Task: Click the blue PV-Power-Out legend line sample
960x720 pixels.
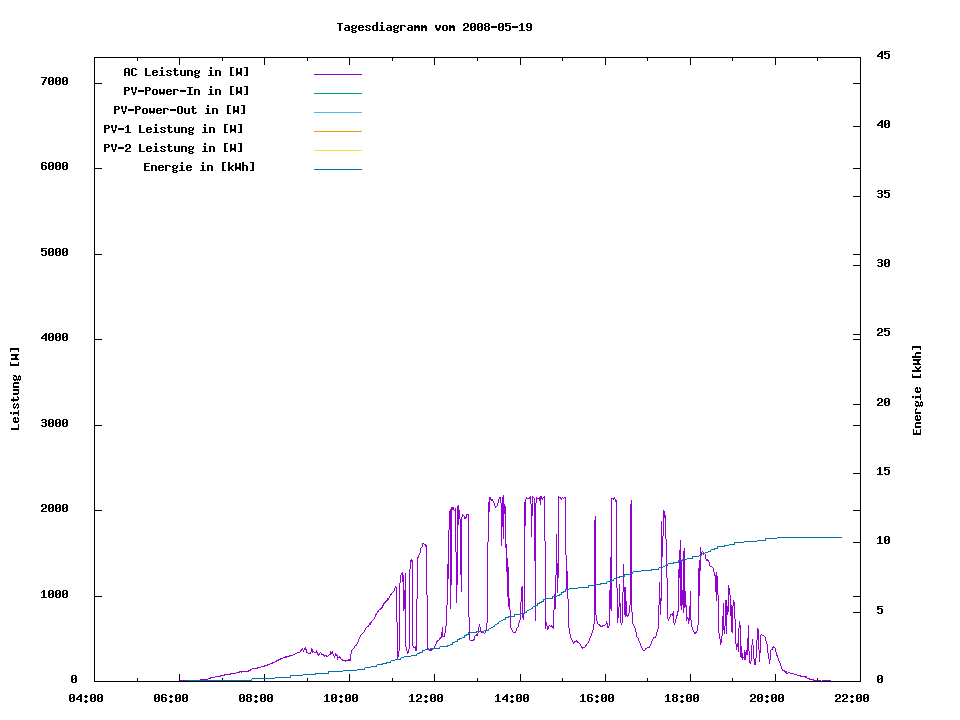Action: pyautogui.click(x=337, y=112)
